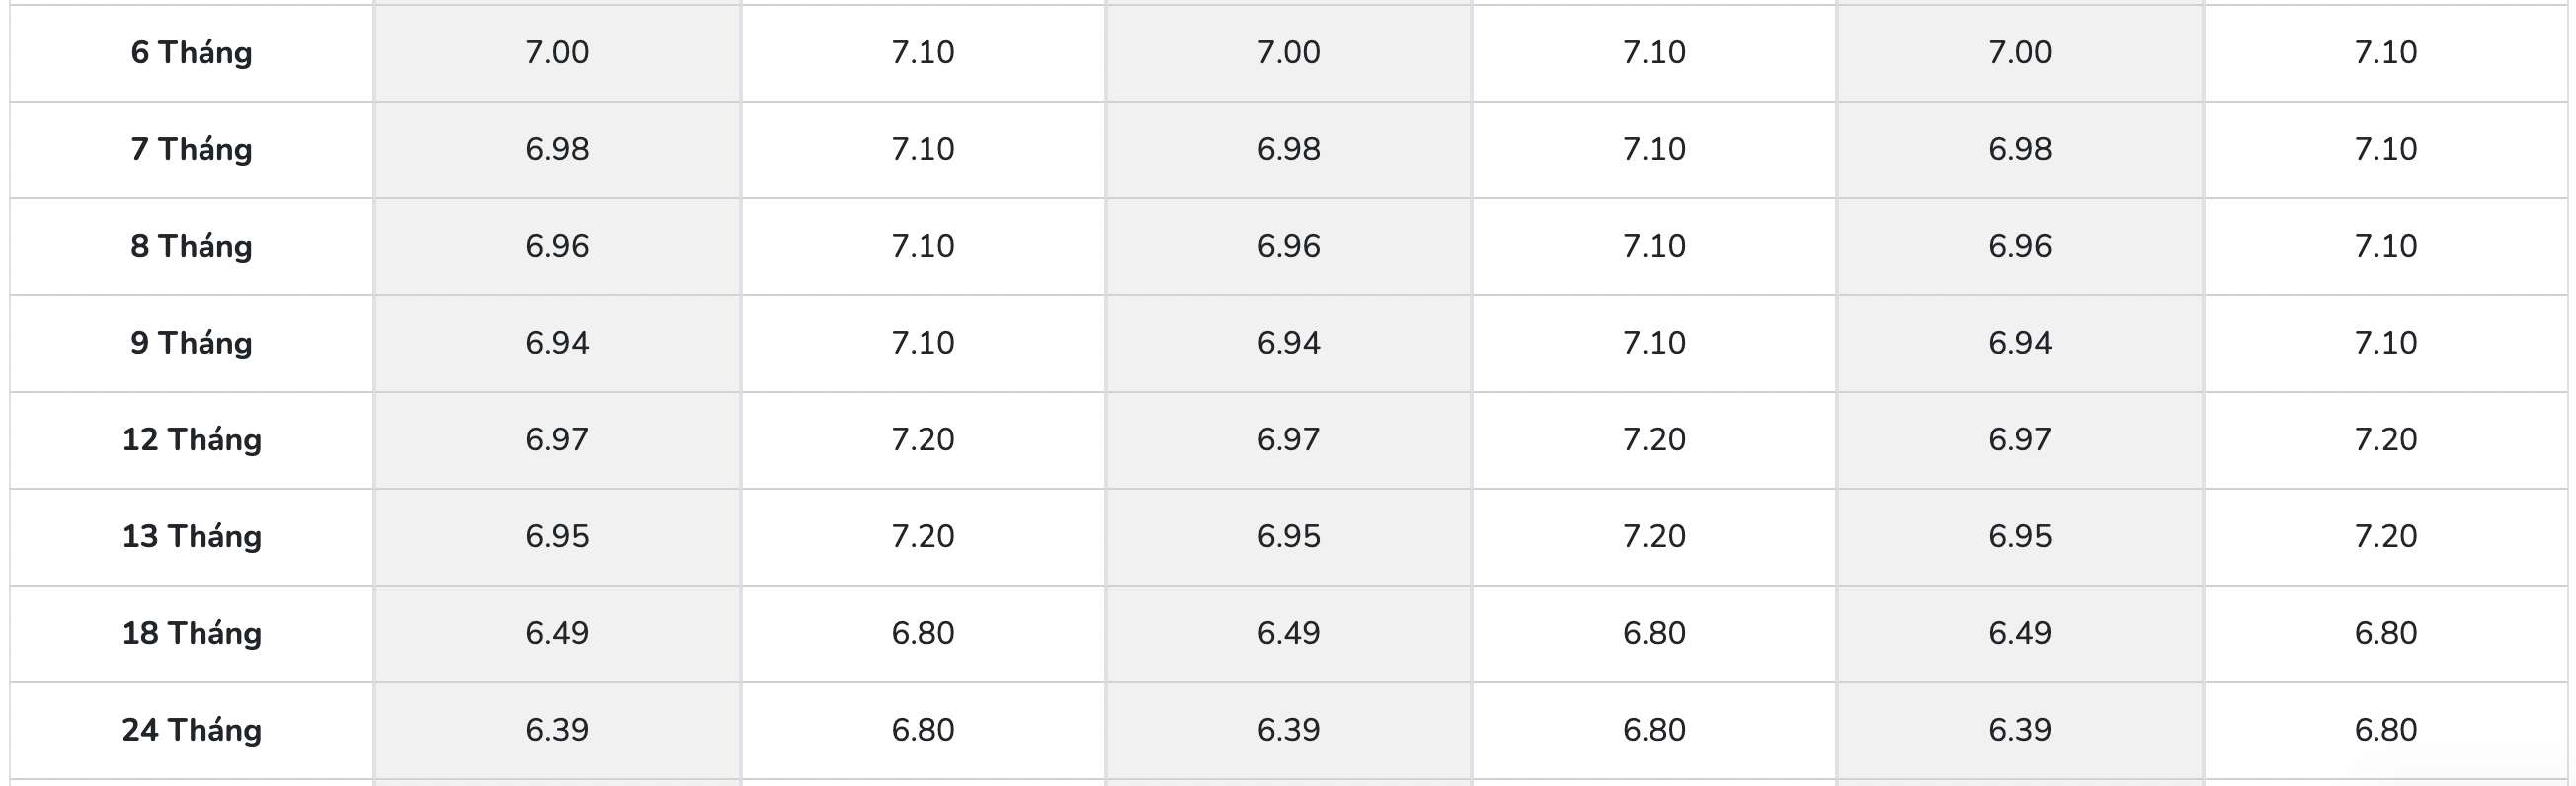This screenshot has width=2576, height=786.
Task: Click the "6 Tháng" row label
Action: 191,52
